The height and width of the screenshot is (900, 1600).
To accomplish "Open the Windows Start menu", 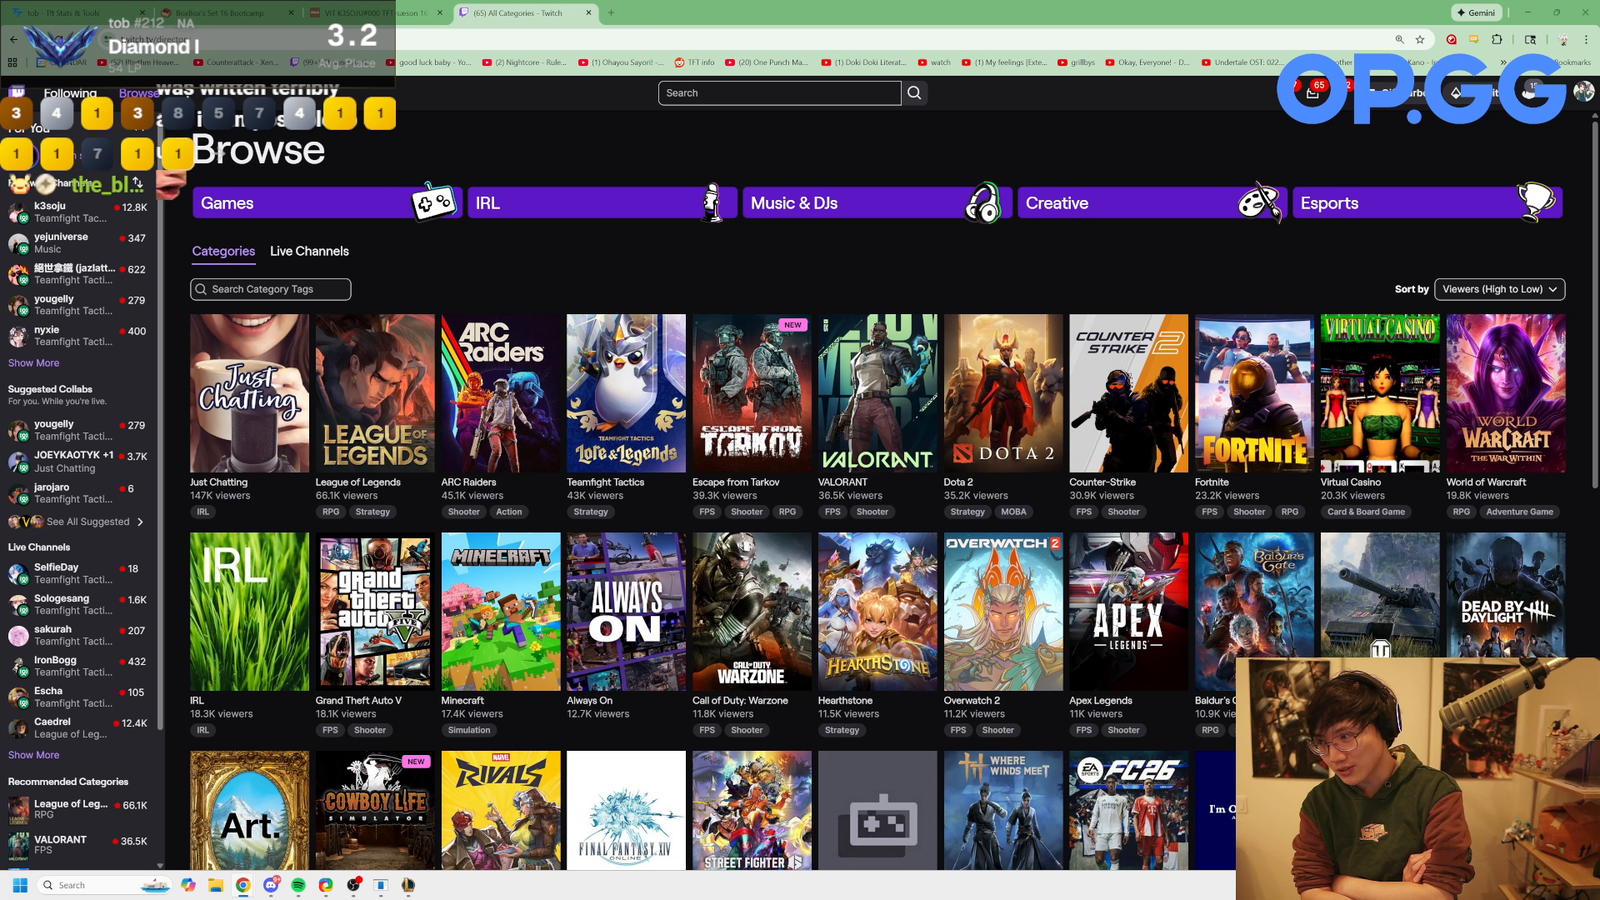I will pos(20,885).
